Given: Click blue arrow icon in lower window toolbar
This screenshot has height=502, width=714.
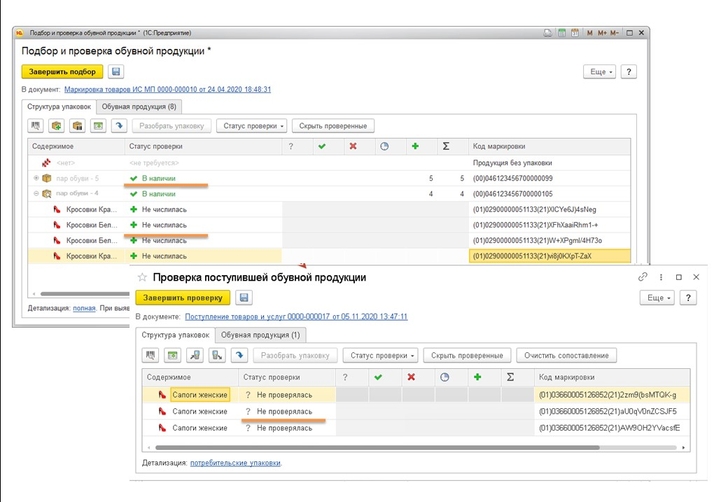Looking at the screenshot, I should point(239,355).
